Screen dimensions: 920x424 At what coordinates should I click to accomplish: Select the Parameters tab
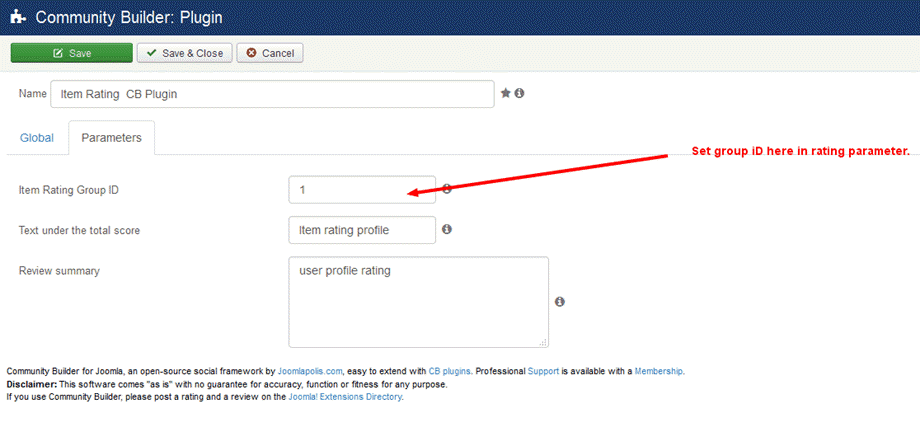[111, 138]
